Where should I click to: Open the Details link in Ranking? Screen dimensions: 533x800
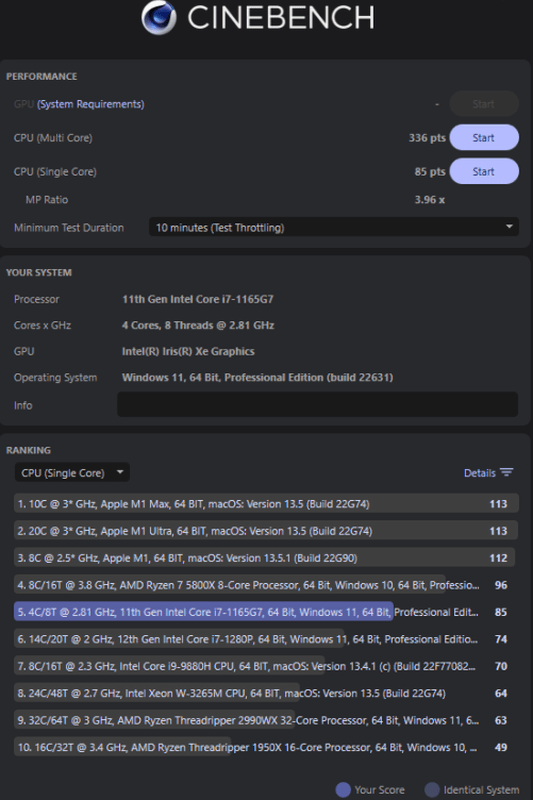[479, 473]
